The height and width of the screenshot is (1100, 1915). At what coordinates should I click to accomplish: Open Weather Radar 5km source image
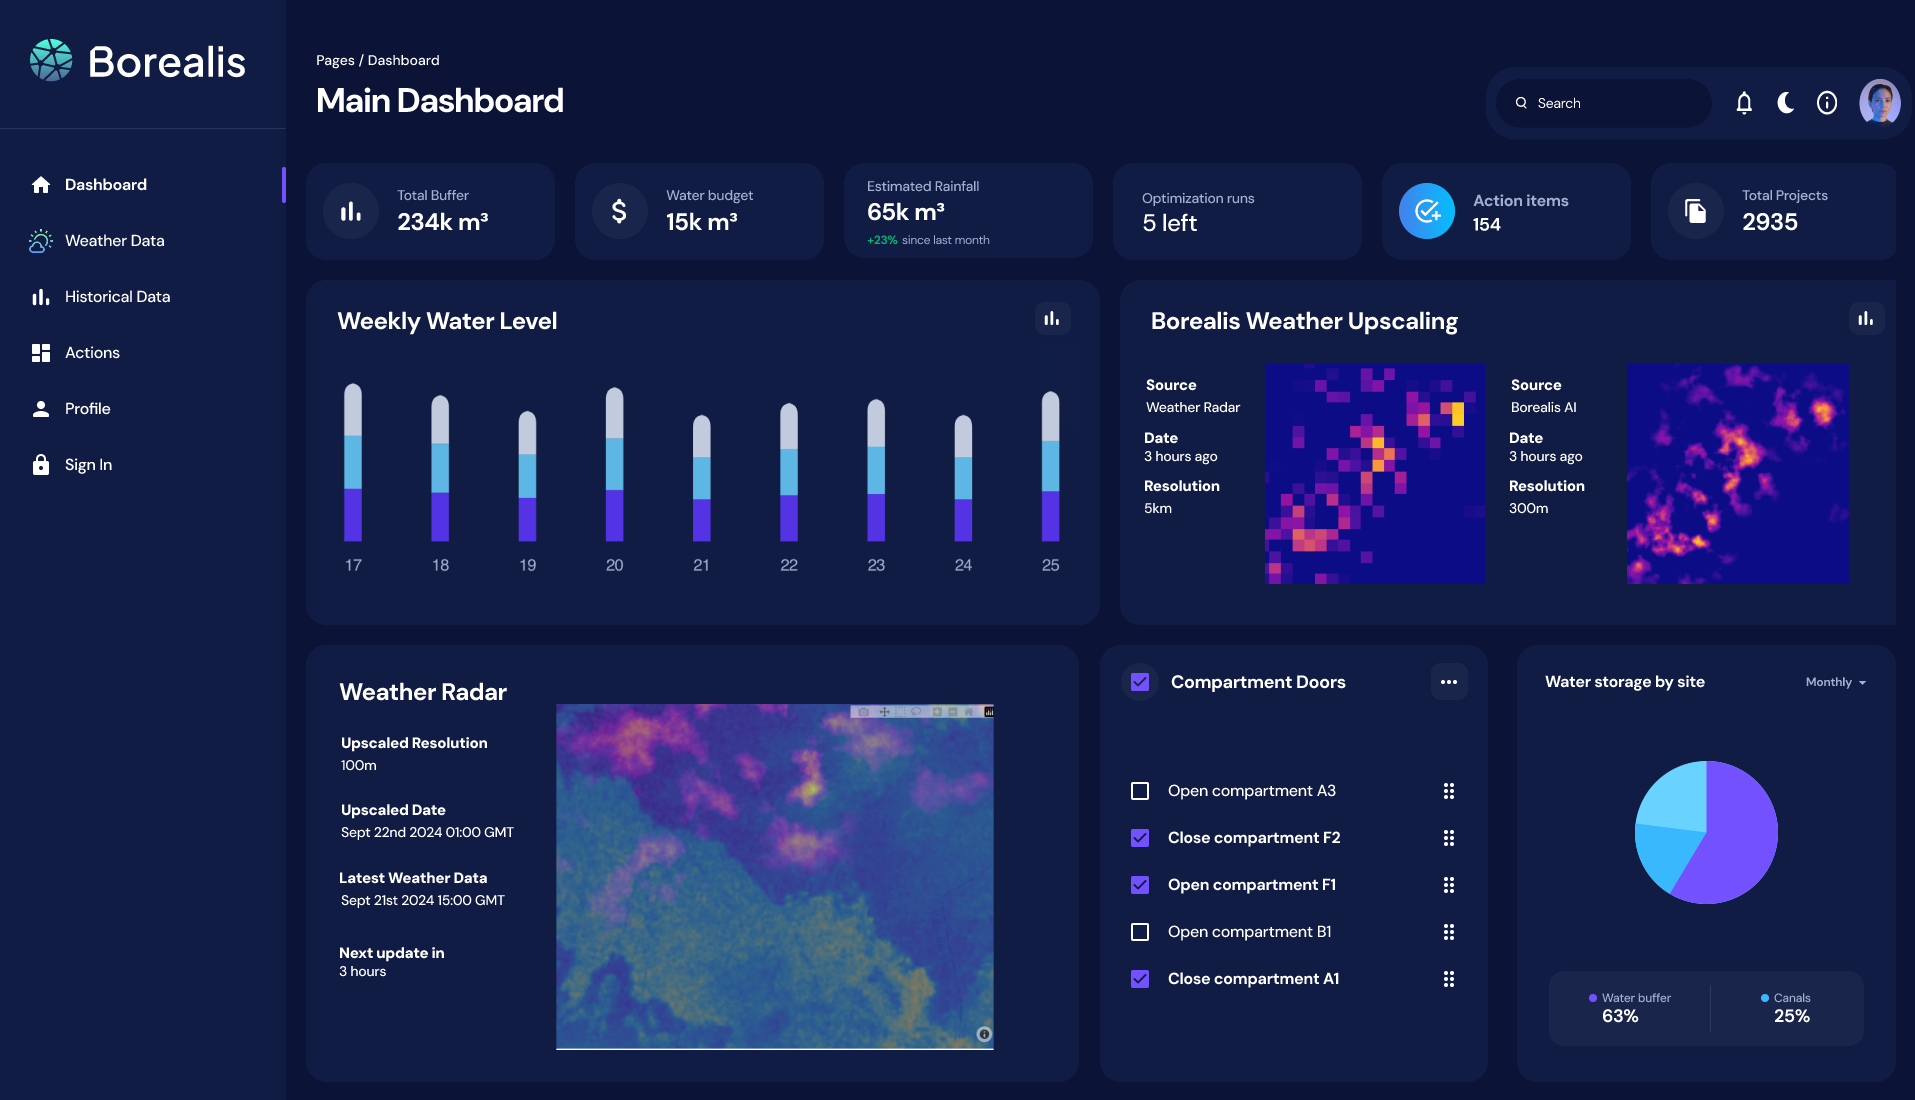coord(1375,474)
